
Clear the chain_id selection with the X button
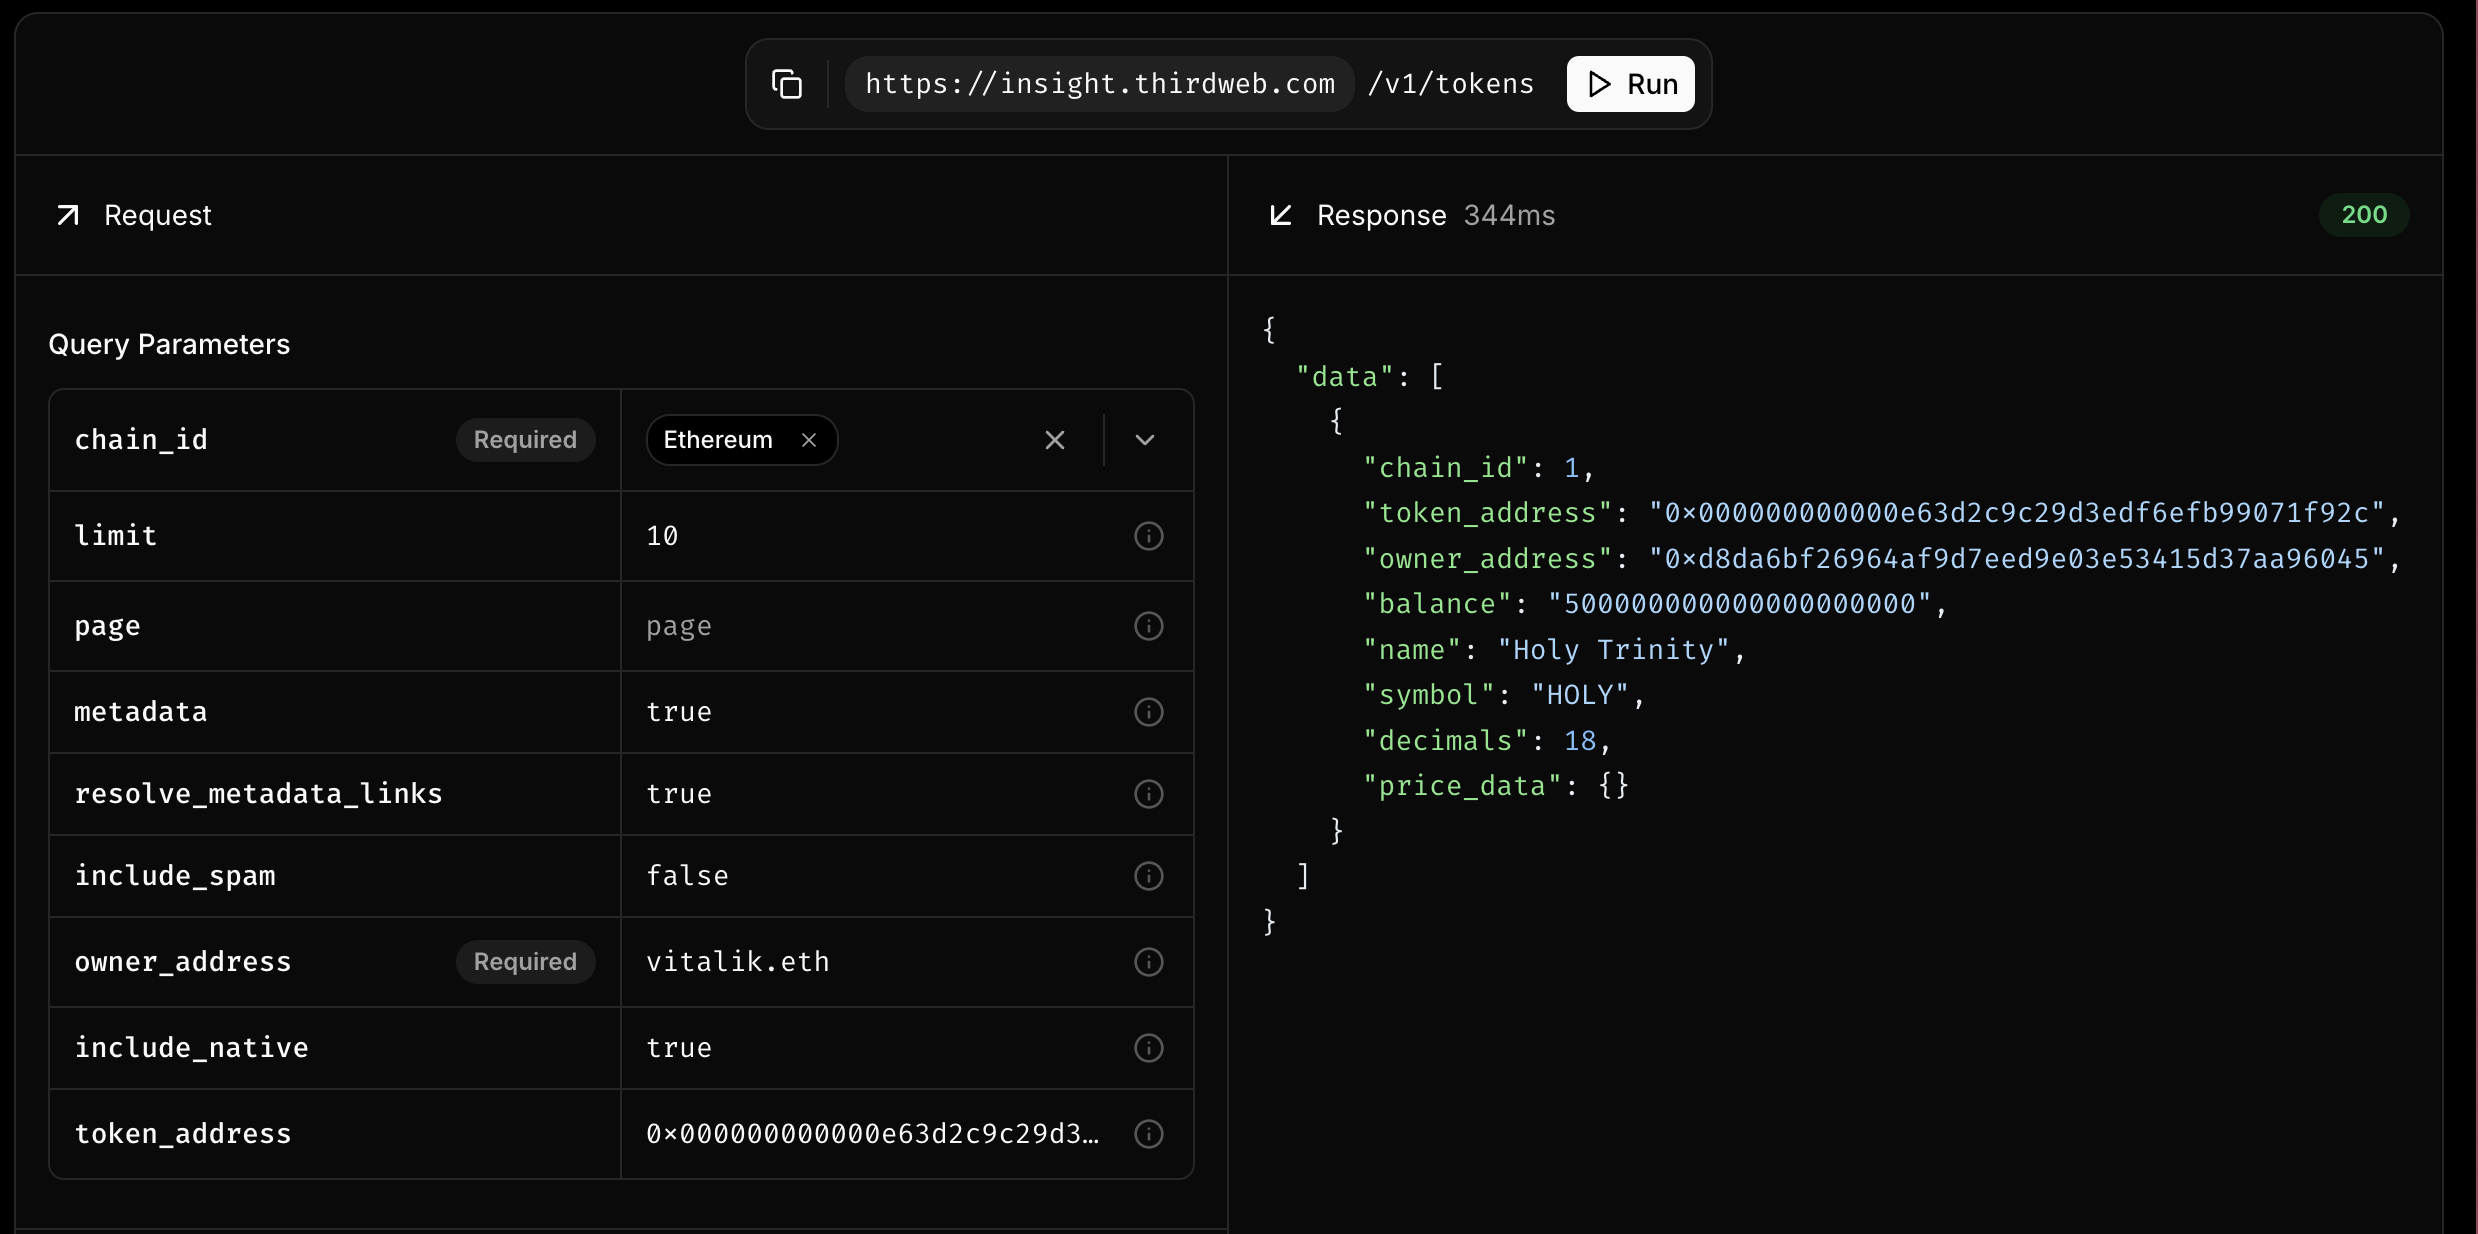click(1055, 440)
